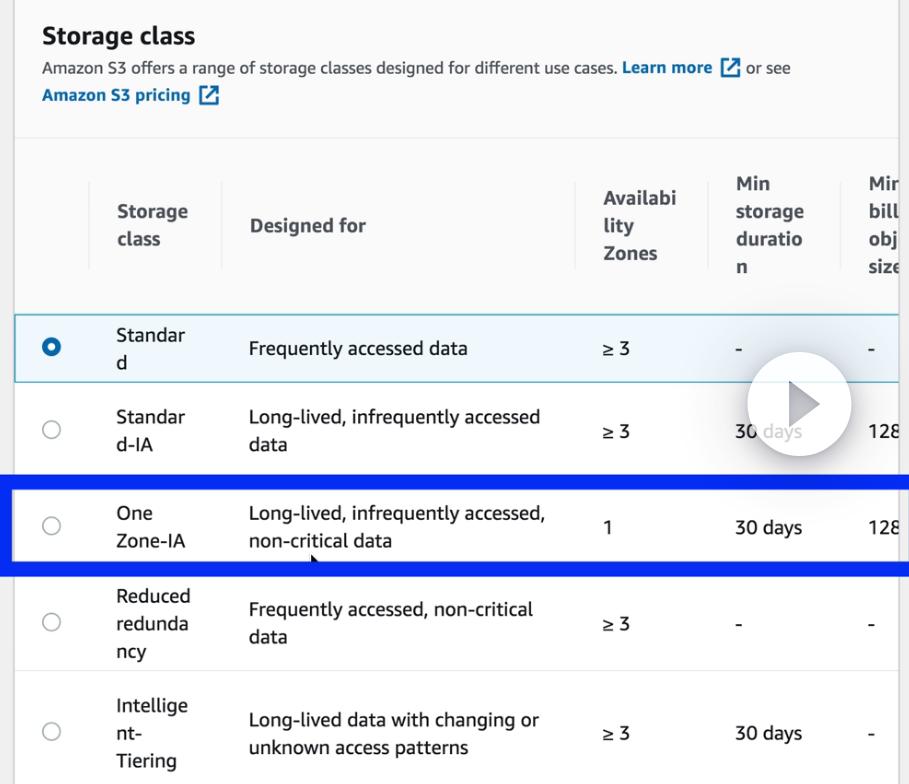Viewport: 909px width, 784px height.
Task: Click the Storage class column header
Action: coord(152,225)
